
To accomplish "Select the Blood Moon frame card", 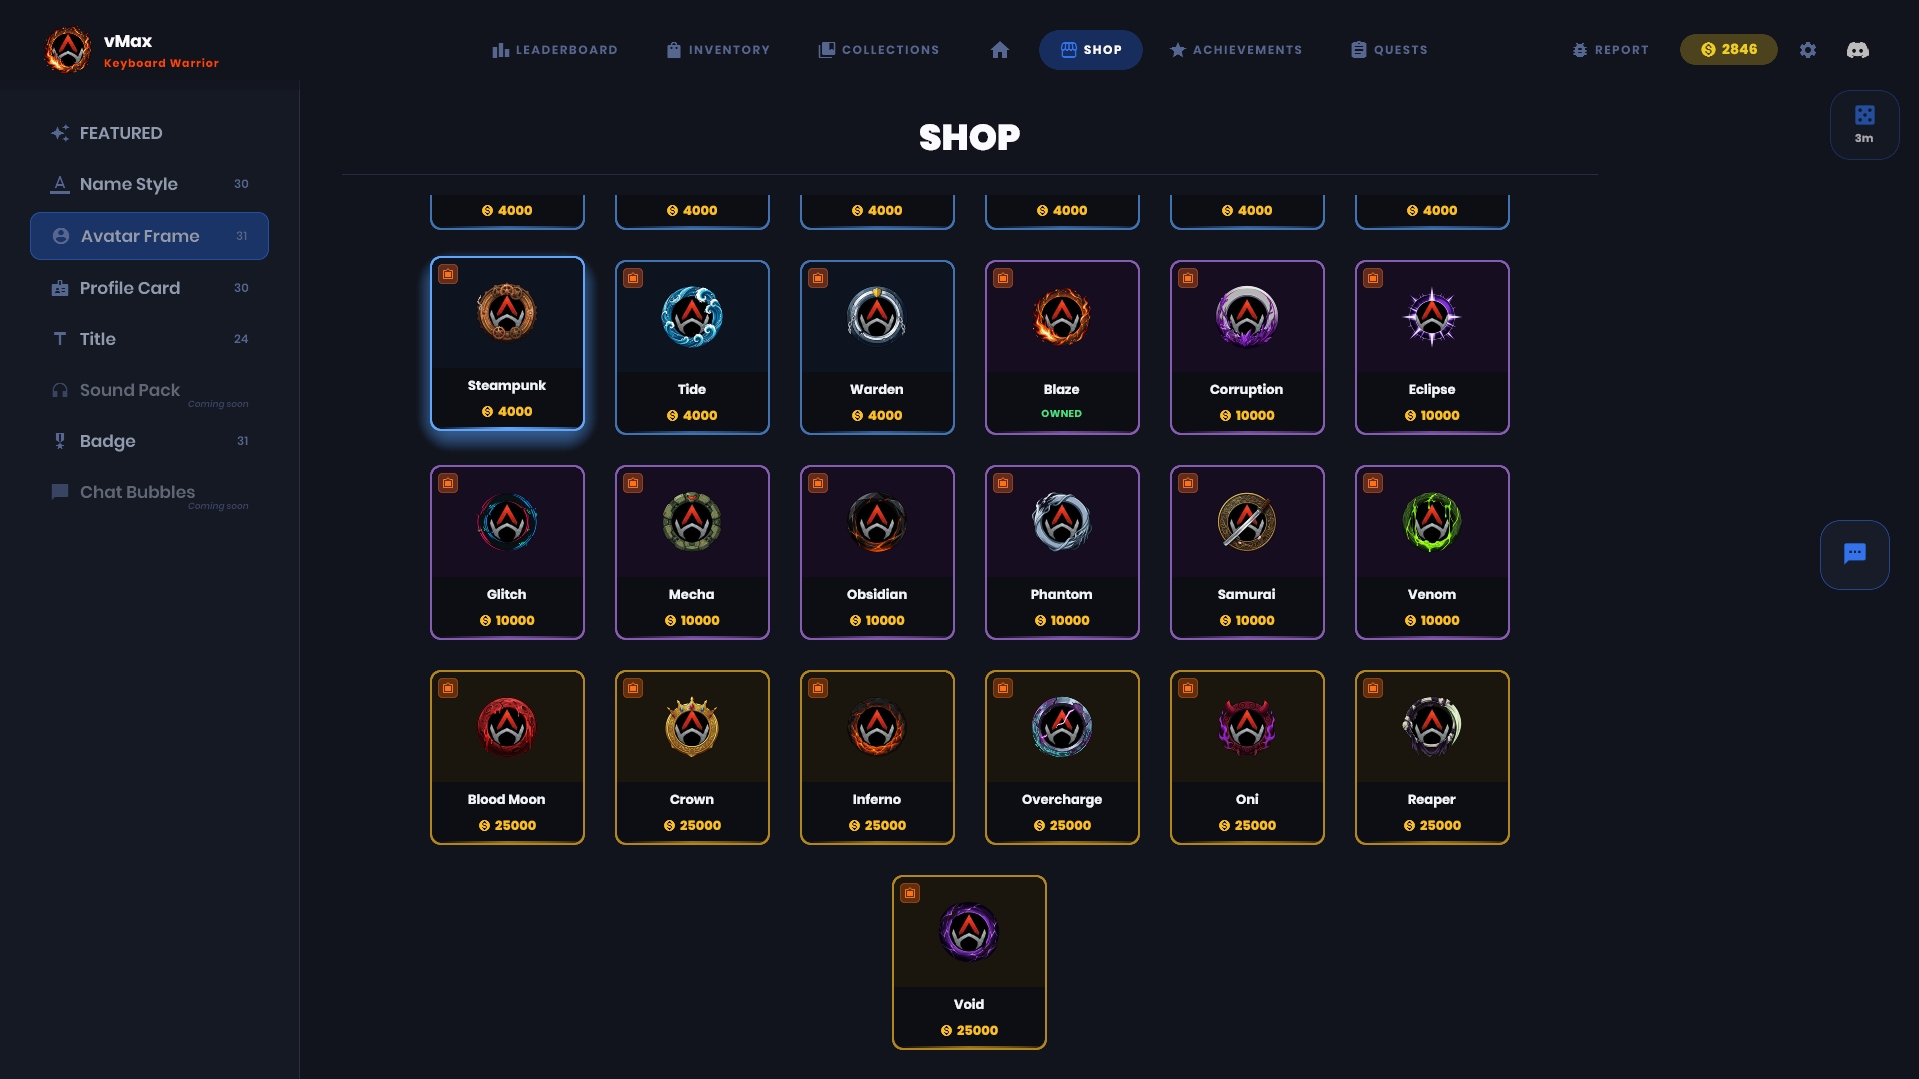I will pyautogui.click(x=507, y=757).
